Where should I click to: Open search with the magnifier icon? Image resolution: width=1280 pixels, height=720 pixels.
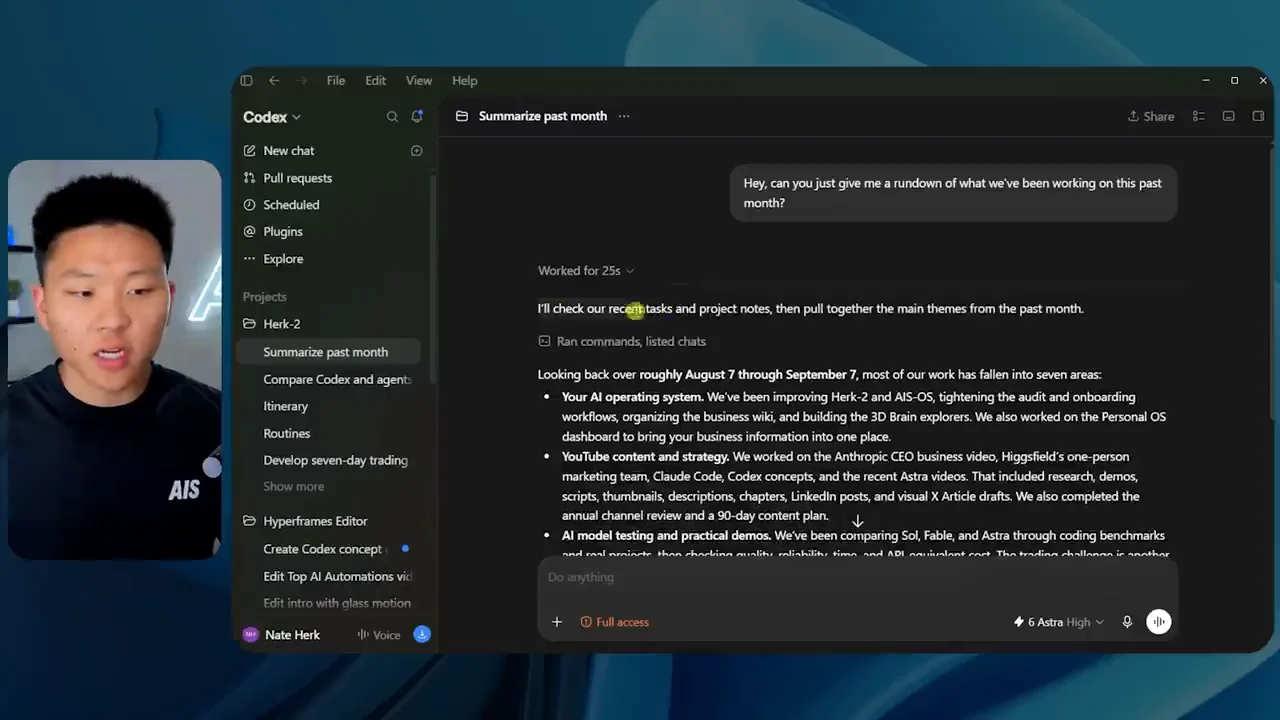click(392, 117)
